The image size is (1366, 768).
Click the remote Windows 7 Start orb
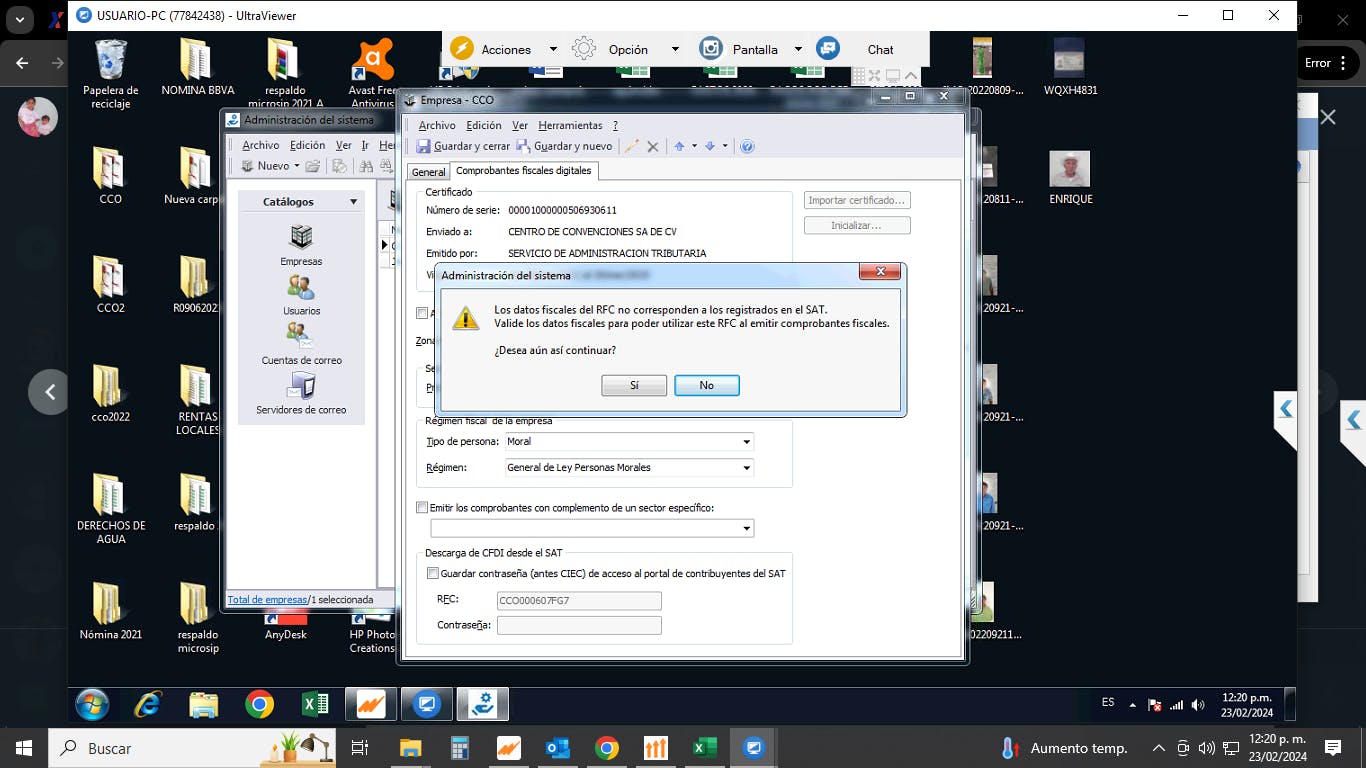92,704
